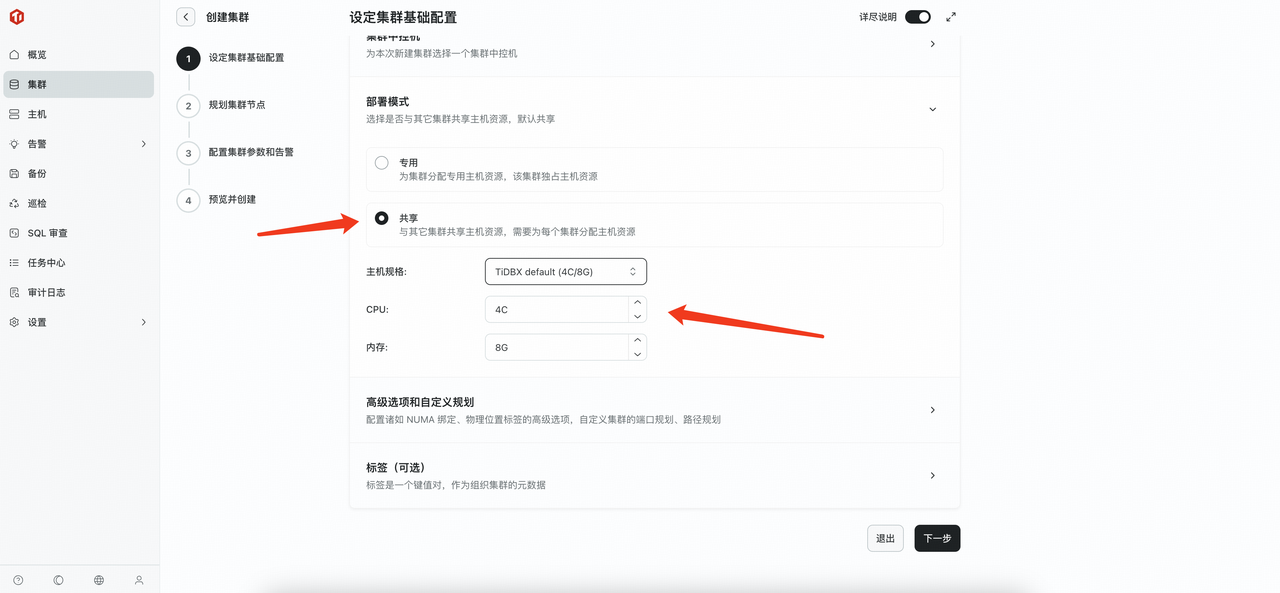Select the 专用 dedicated deployment mode
The width and height of the screenshot is (1280, 593).
[x=381, y=162]
